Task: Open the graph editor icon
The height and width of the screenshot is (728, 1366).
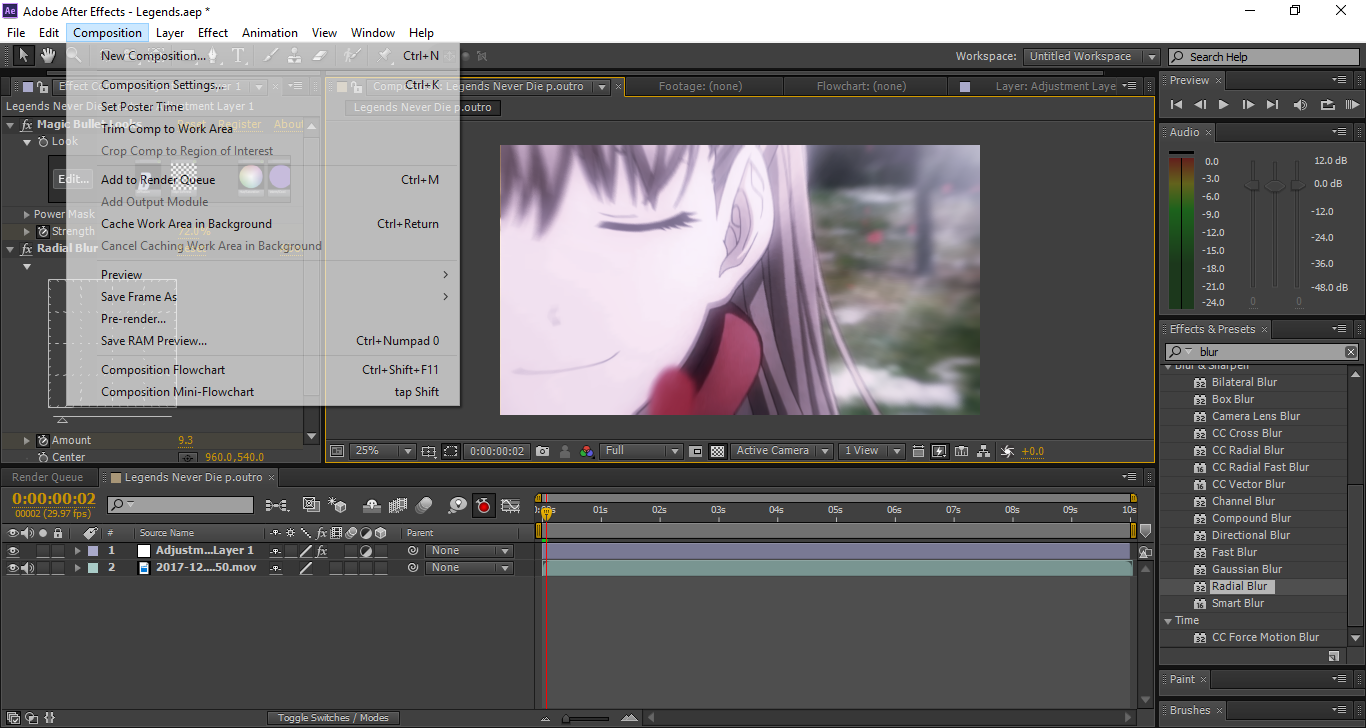Action: click(511, 506)
